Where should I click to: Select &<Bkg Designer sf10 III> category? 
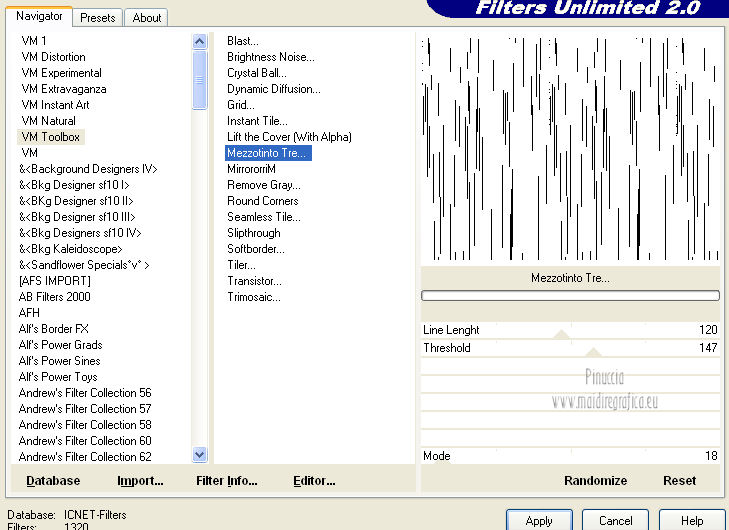point(77,217)
